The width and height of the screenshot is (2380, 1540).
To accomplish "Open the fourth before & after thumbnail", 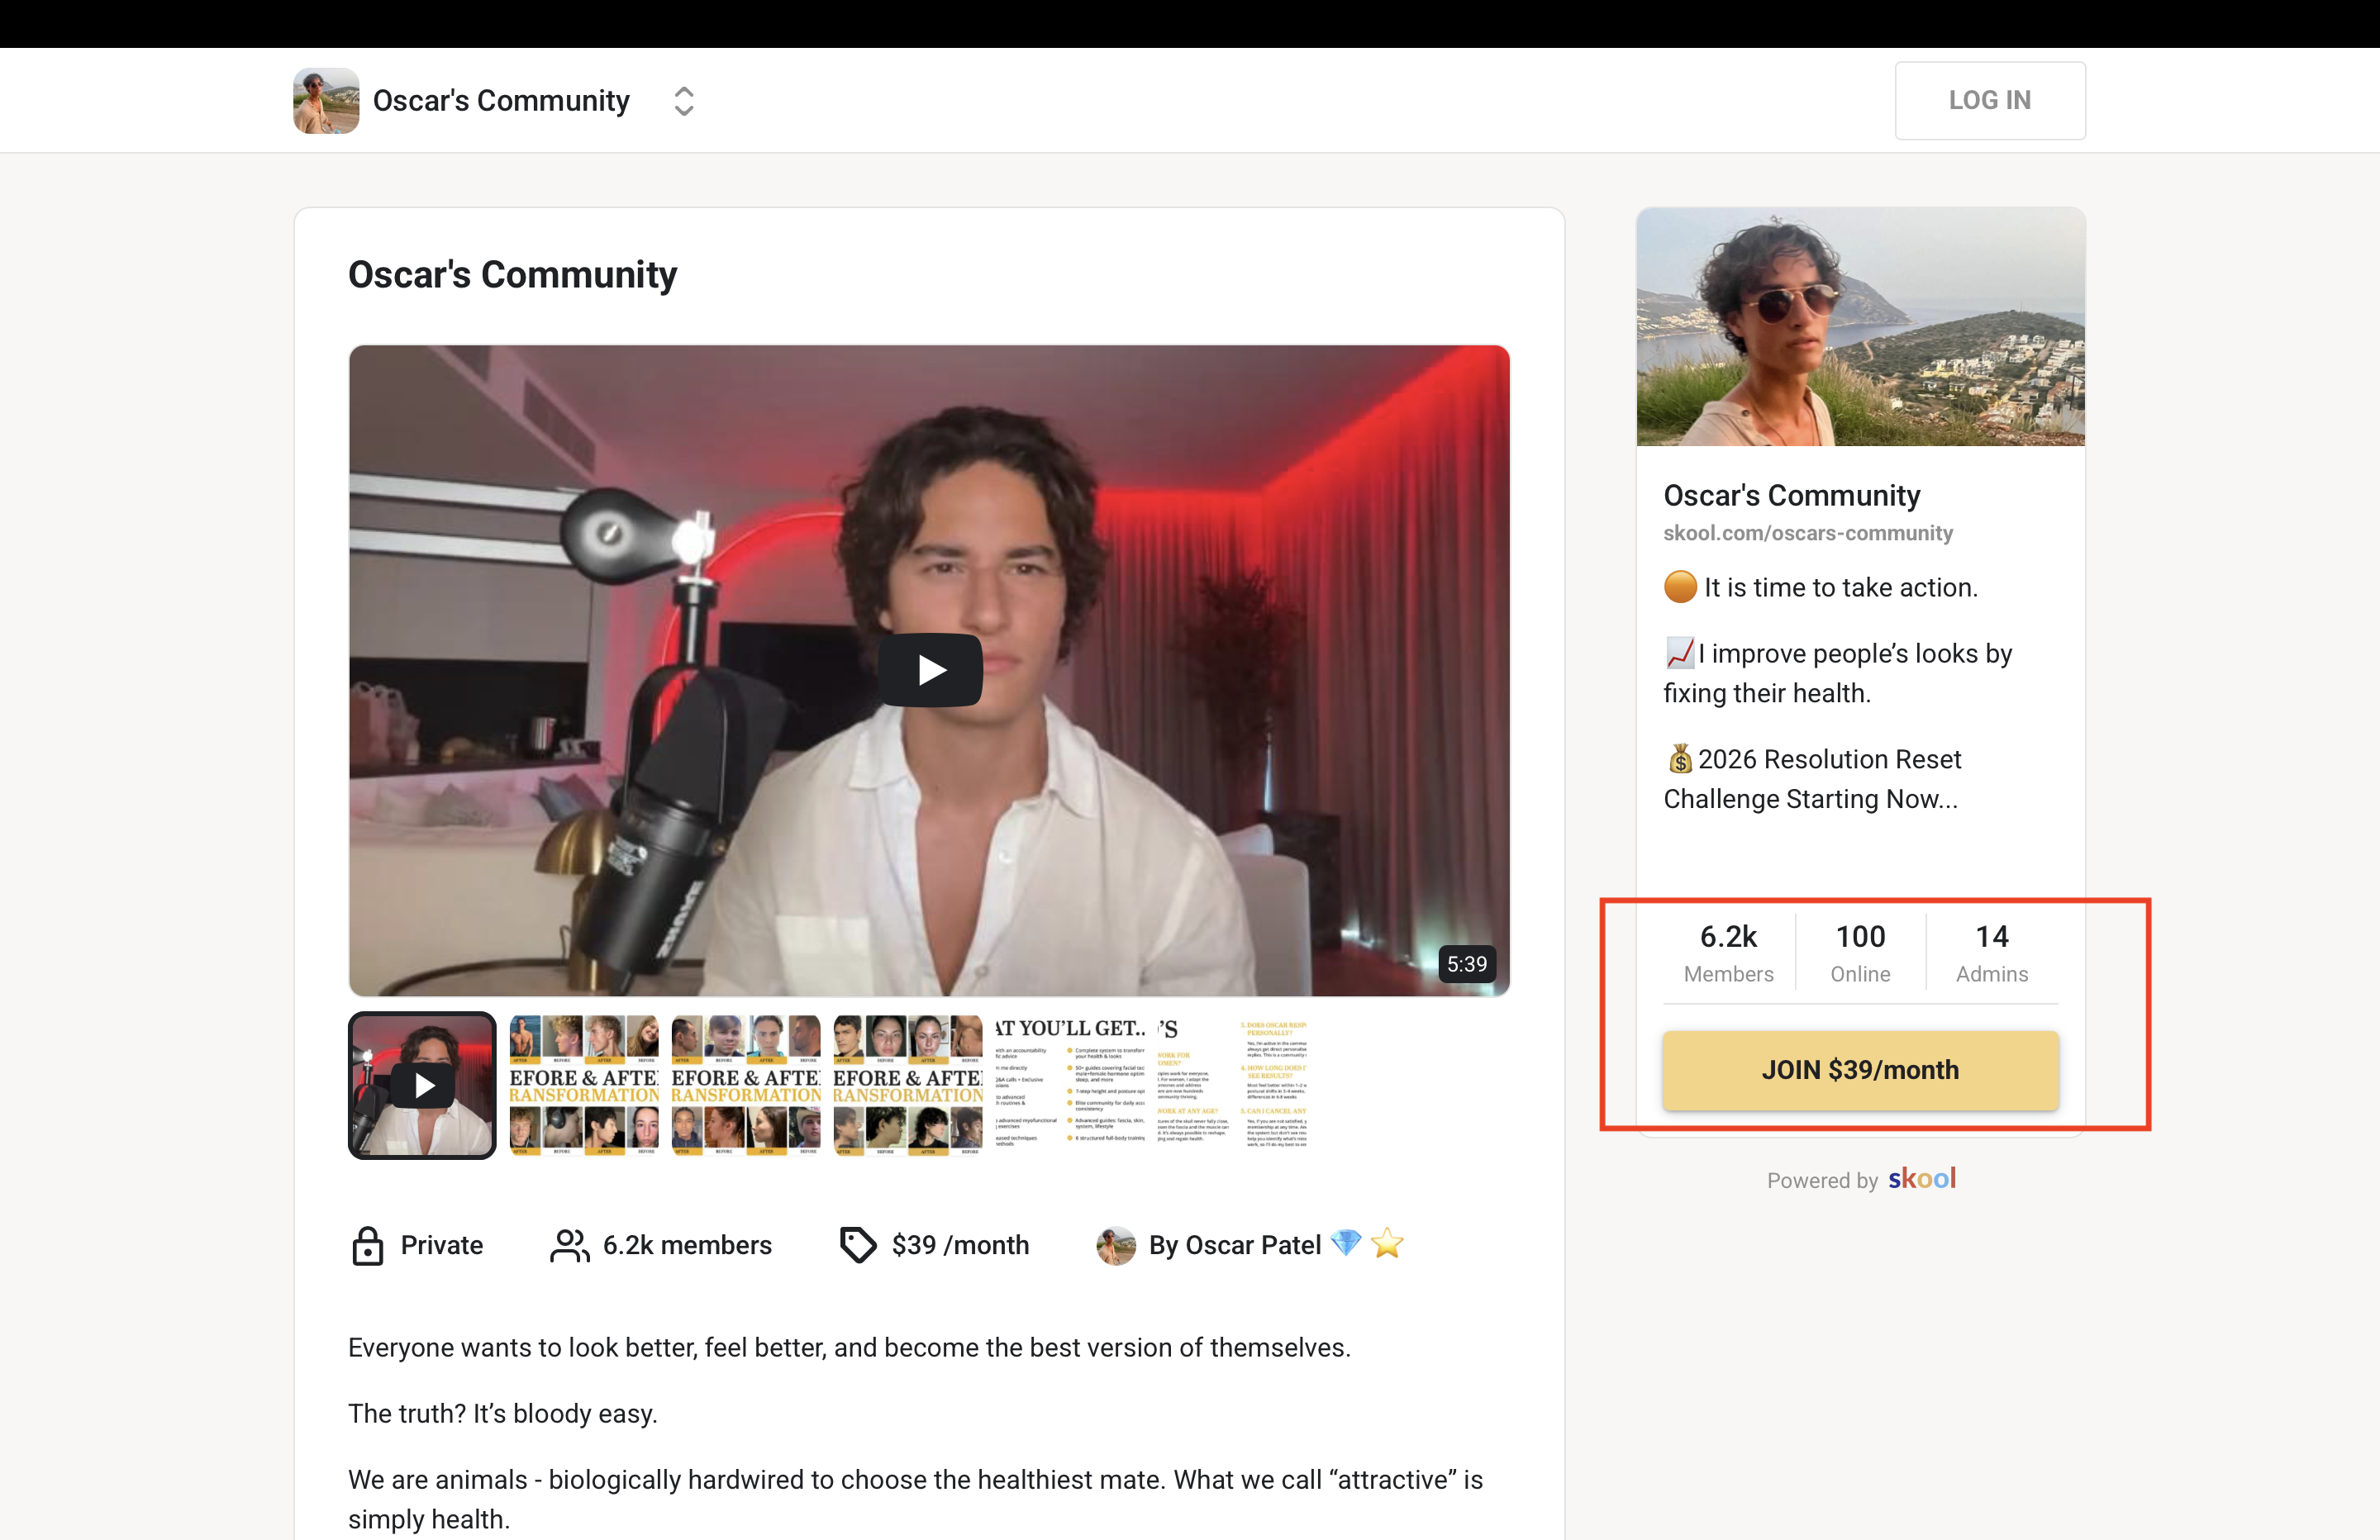I will (907, 1085).
